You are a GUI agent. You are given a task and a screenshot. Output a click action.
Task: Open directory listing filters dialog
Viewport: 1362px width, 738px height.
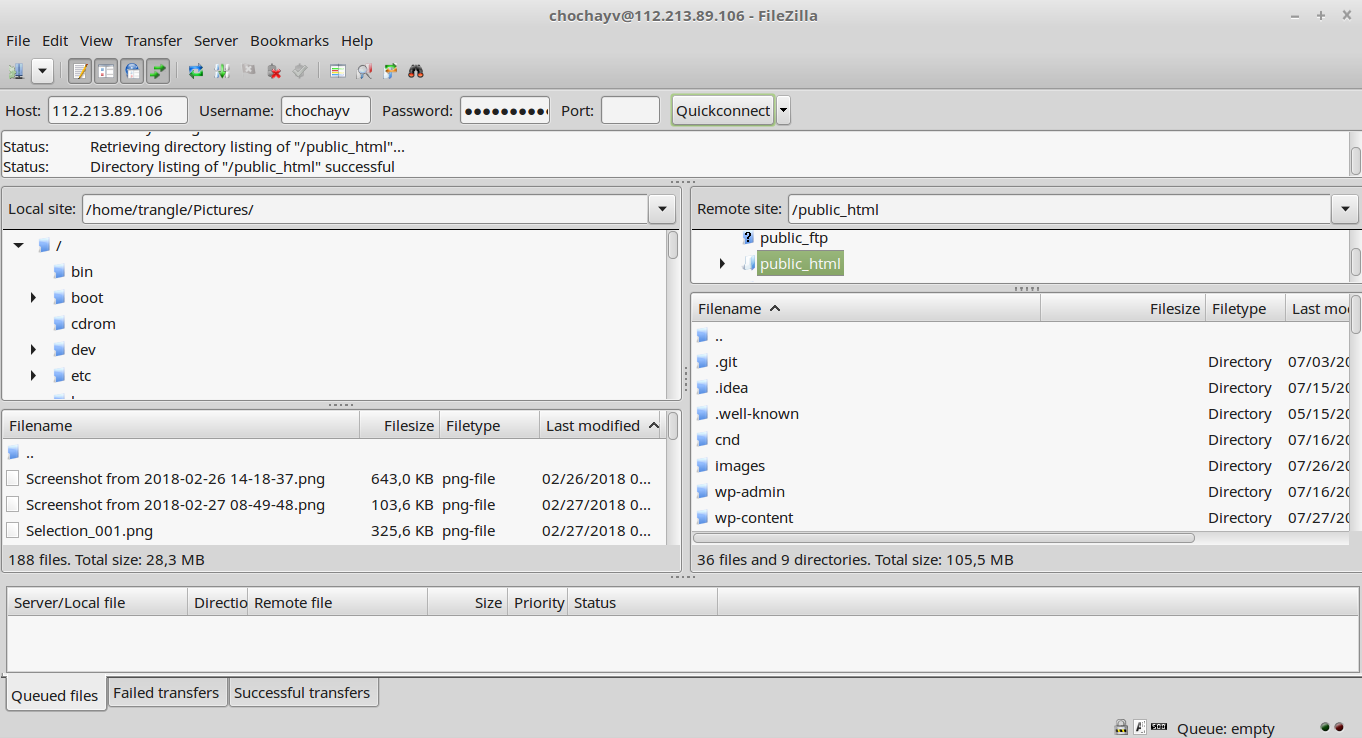point(338,71)
